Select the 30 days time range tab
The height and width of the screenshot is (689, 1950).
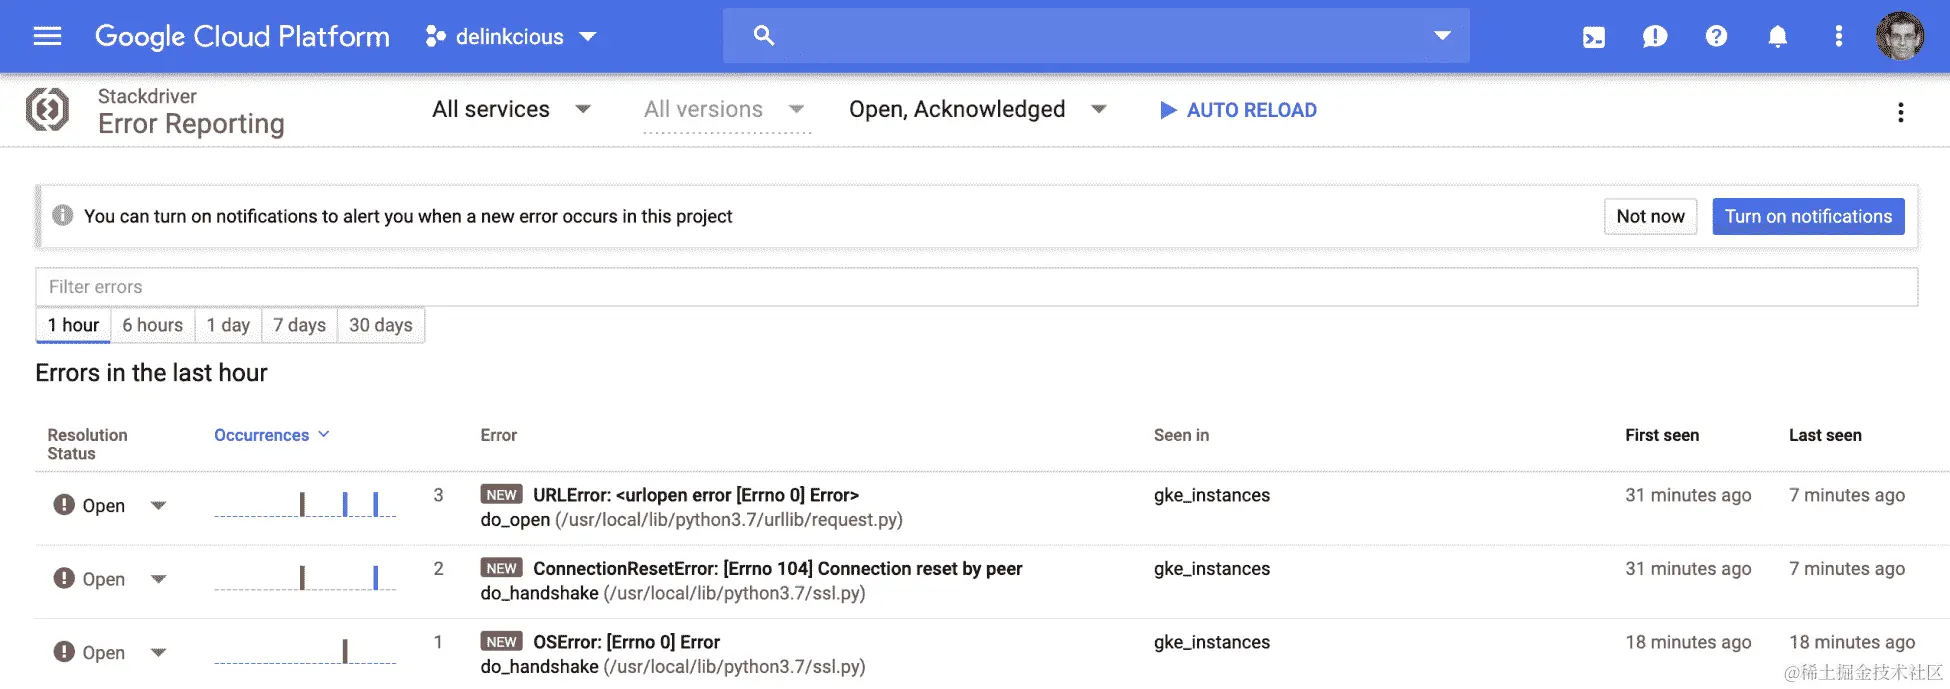pos(380,325)
